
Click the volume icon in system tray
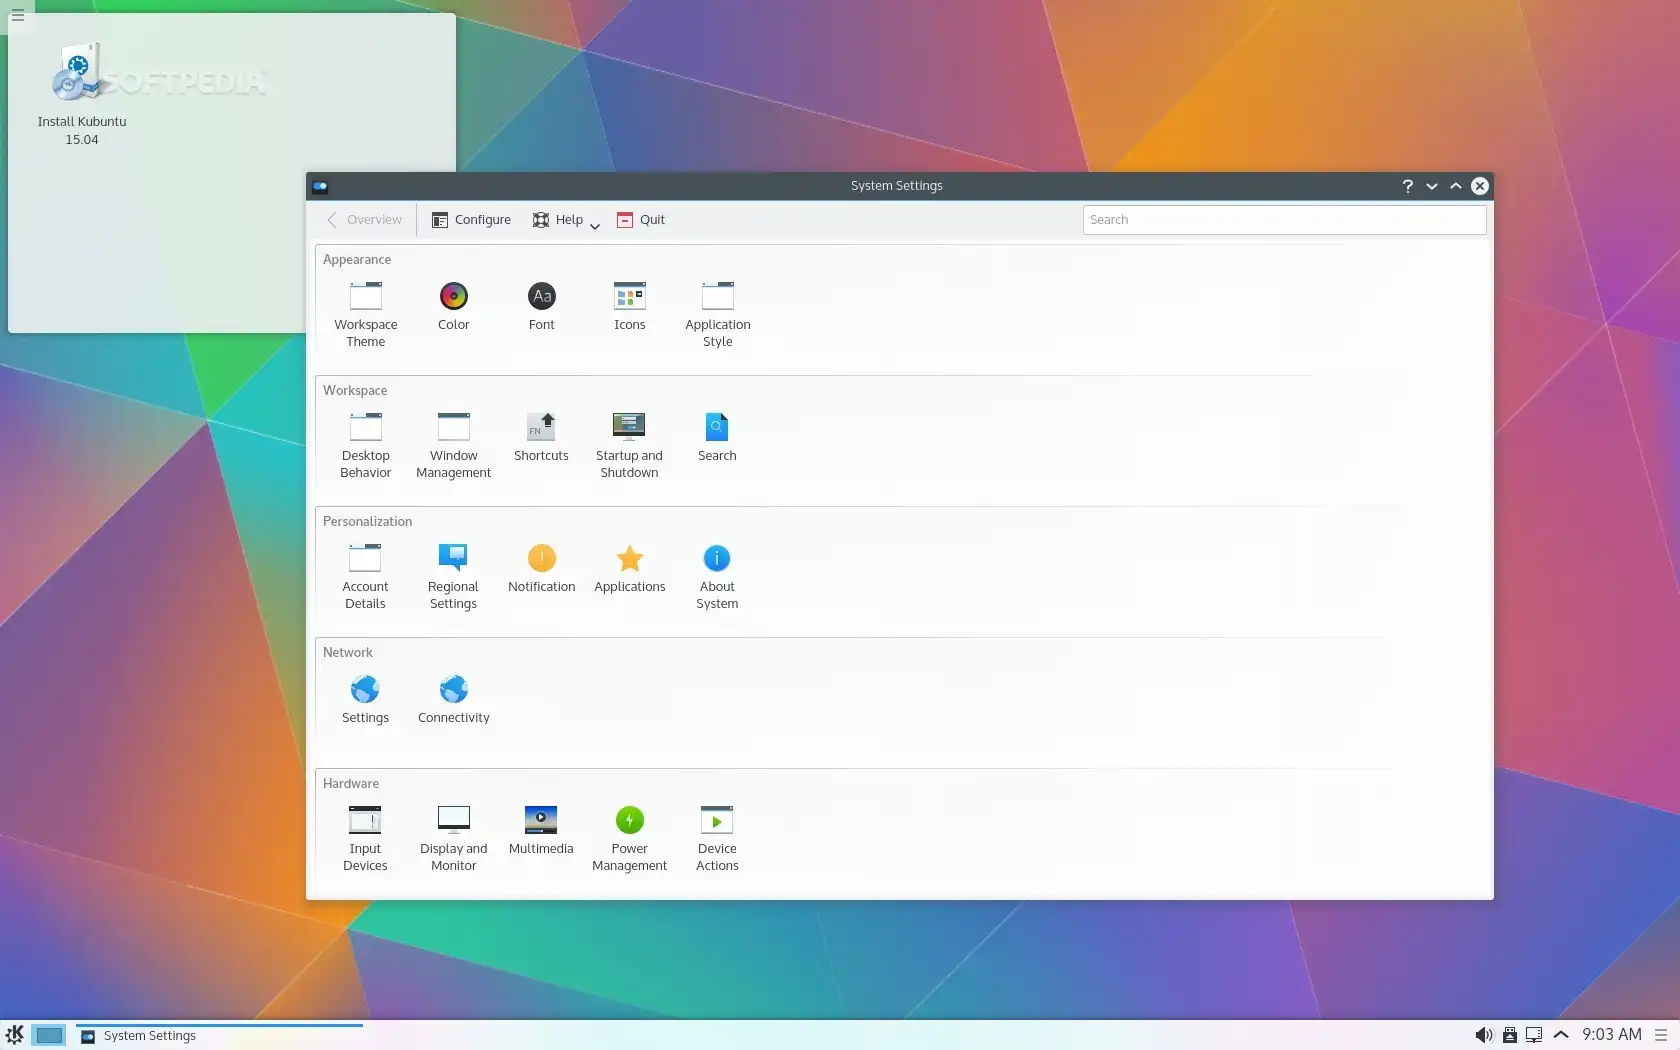point(1485,1035)
